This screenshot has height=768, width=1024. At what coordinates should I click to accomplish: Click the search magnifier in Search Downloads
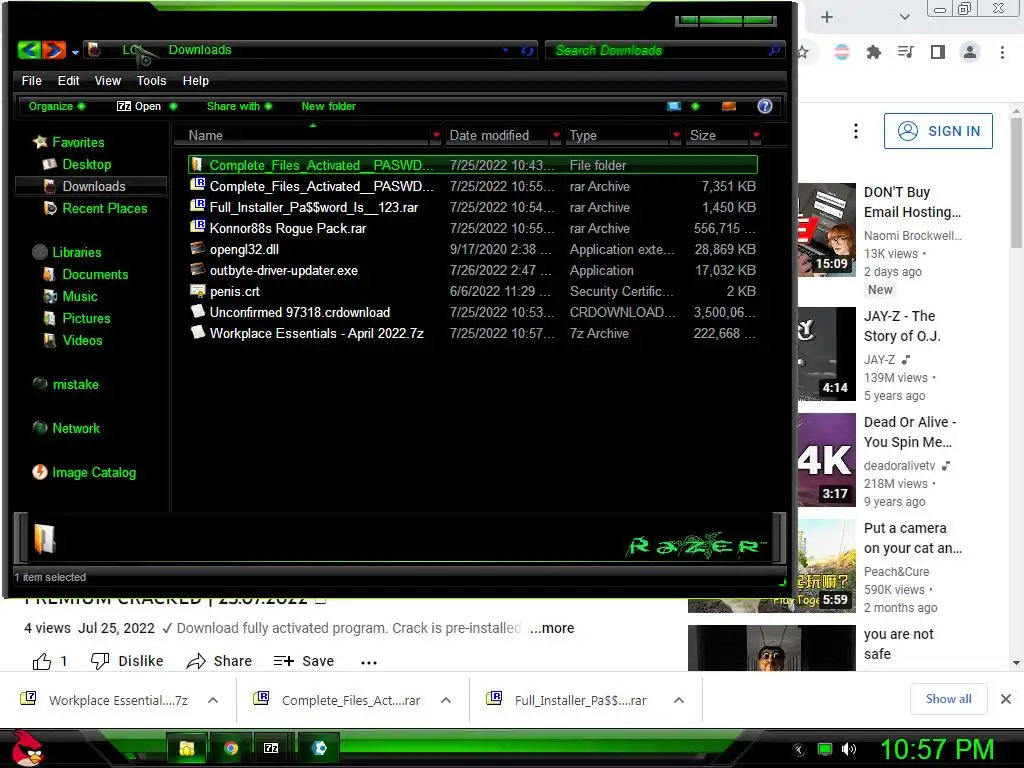774,50
